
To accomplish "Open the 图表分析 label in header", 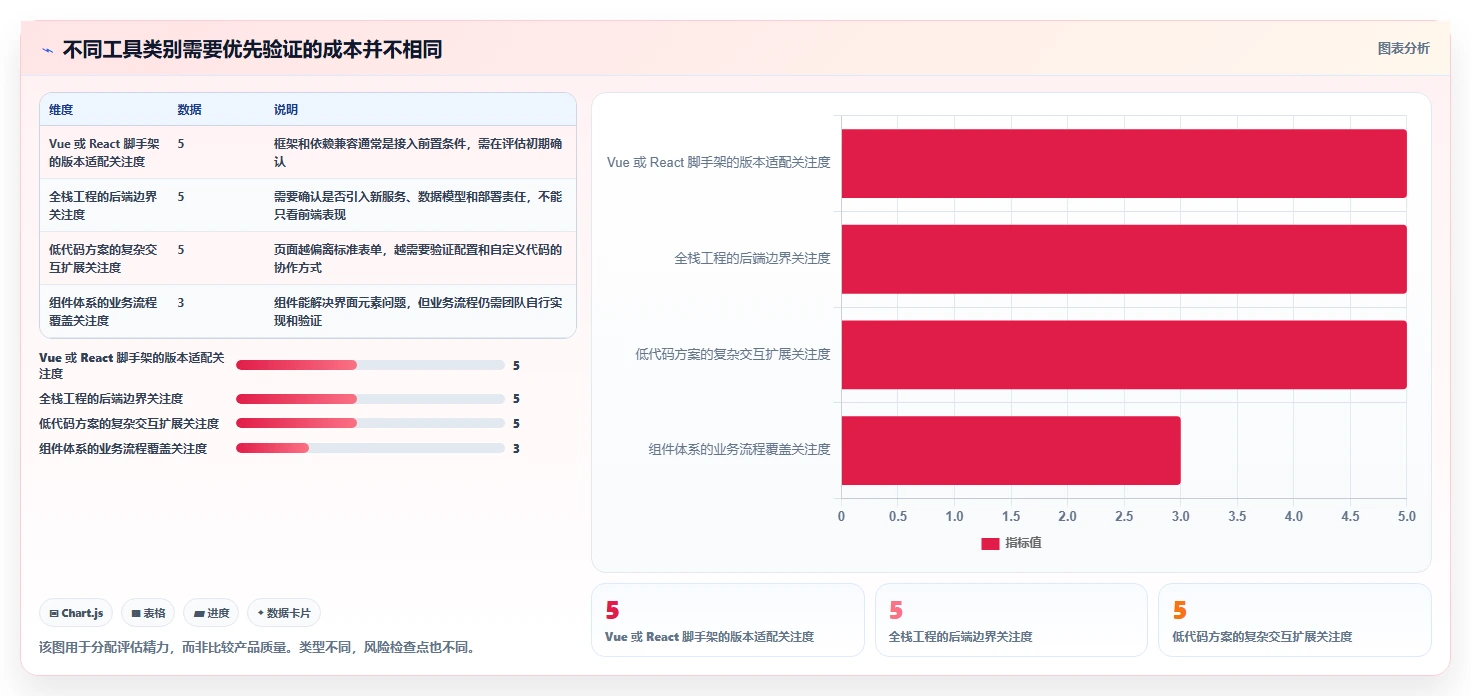I will [x=1403, y=48].
